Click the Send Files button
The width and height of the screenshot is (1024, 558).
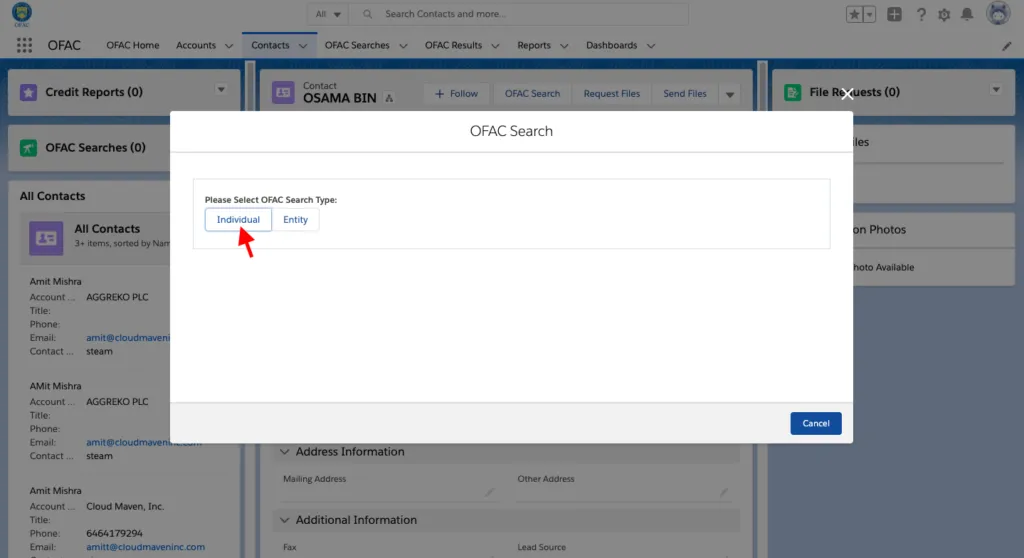(x=684, y=93)
